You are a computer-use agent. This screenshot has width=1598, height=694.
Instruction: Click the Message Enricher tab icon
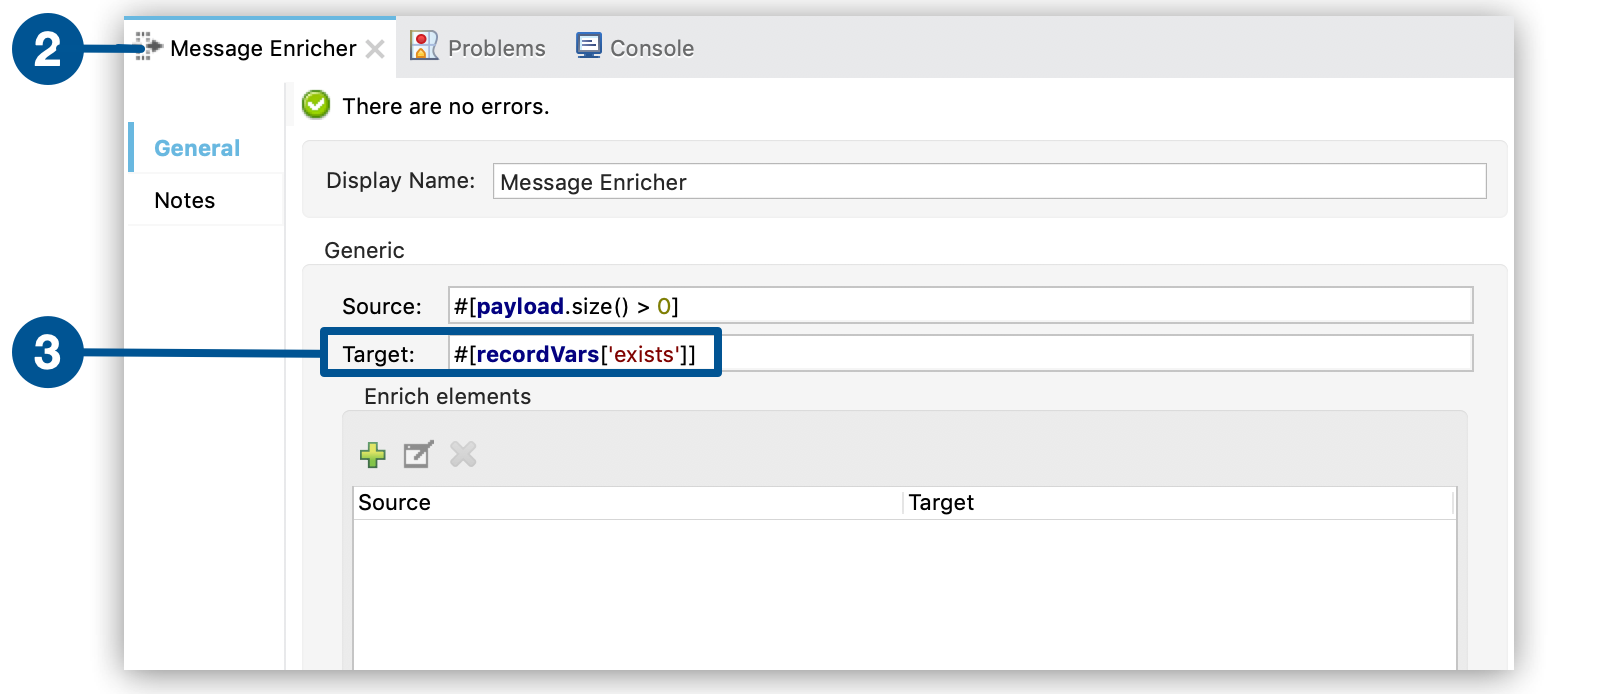coord(149,46)
